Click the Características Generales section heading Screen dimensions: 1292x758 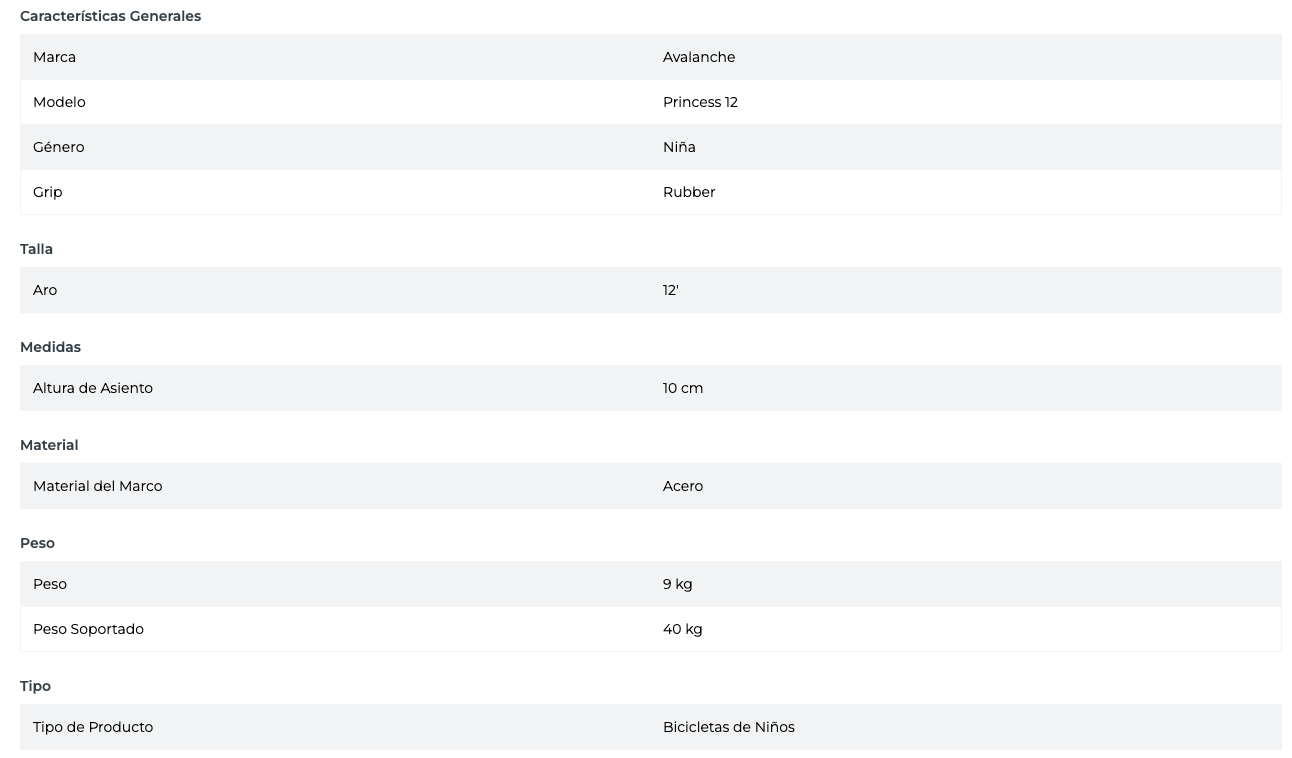pos(110,16)
